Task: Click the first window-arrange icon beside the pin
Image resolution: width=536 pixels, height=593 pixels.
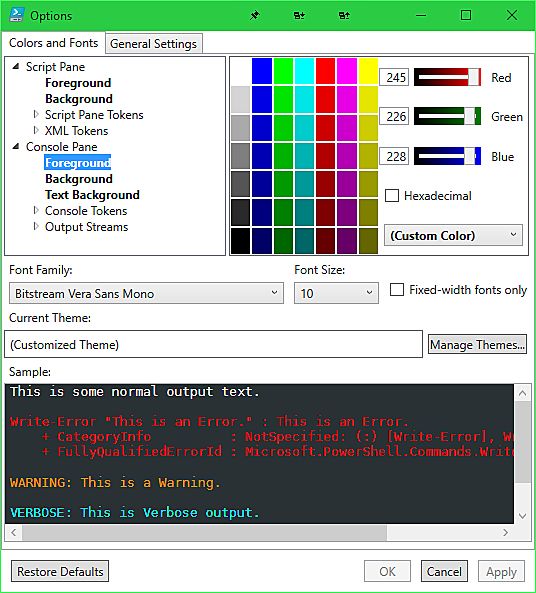Action: pos(299,16)
